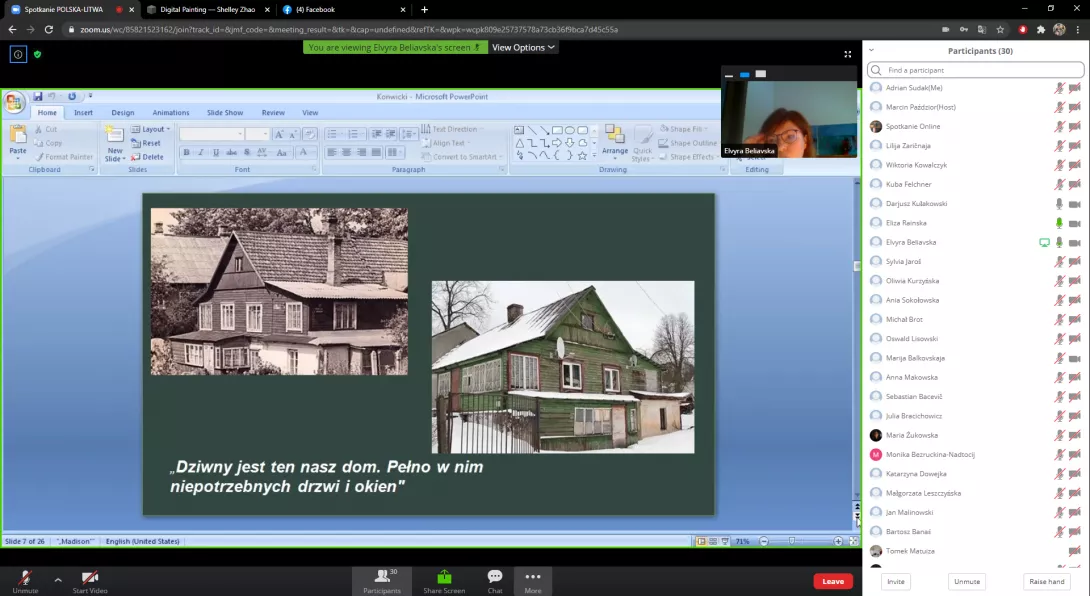Viewport: 1090px width, 596px height.
Task: Click the meeting information icon
Action: (x=18, y=54)
